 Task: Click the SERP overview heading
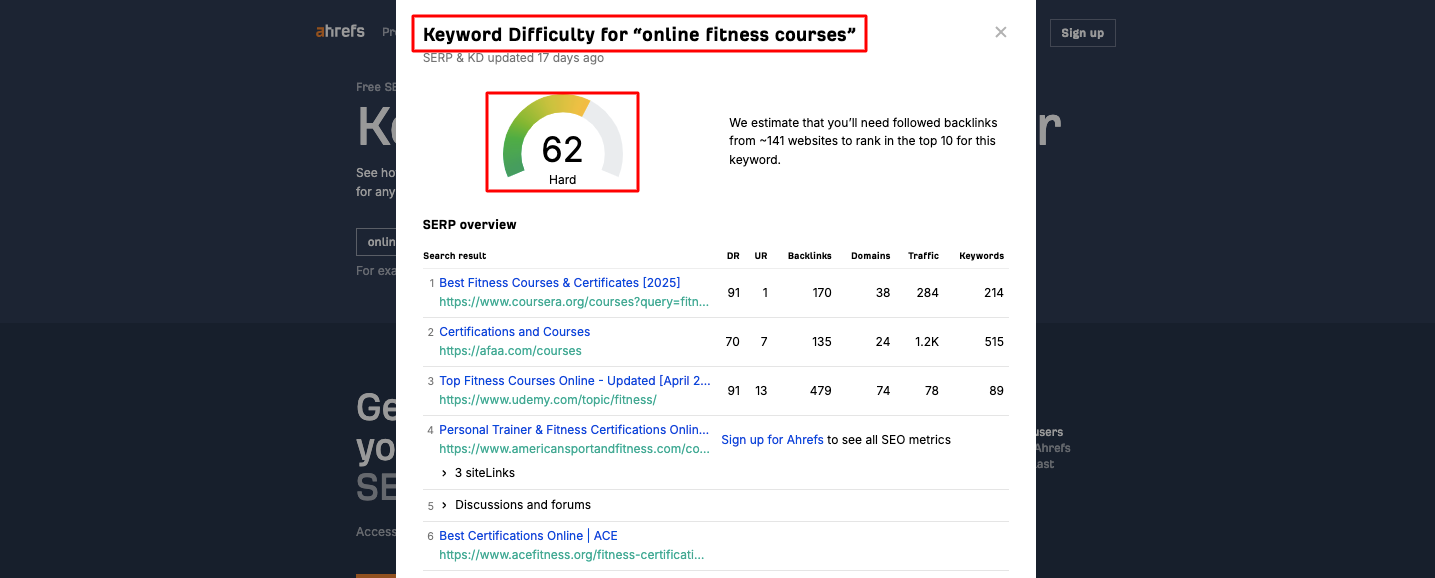tap(470, 225)
